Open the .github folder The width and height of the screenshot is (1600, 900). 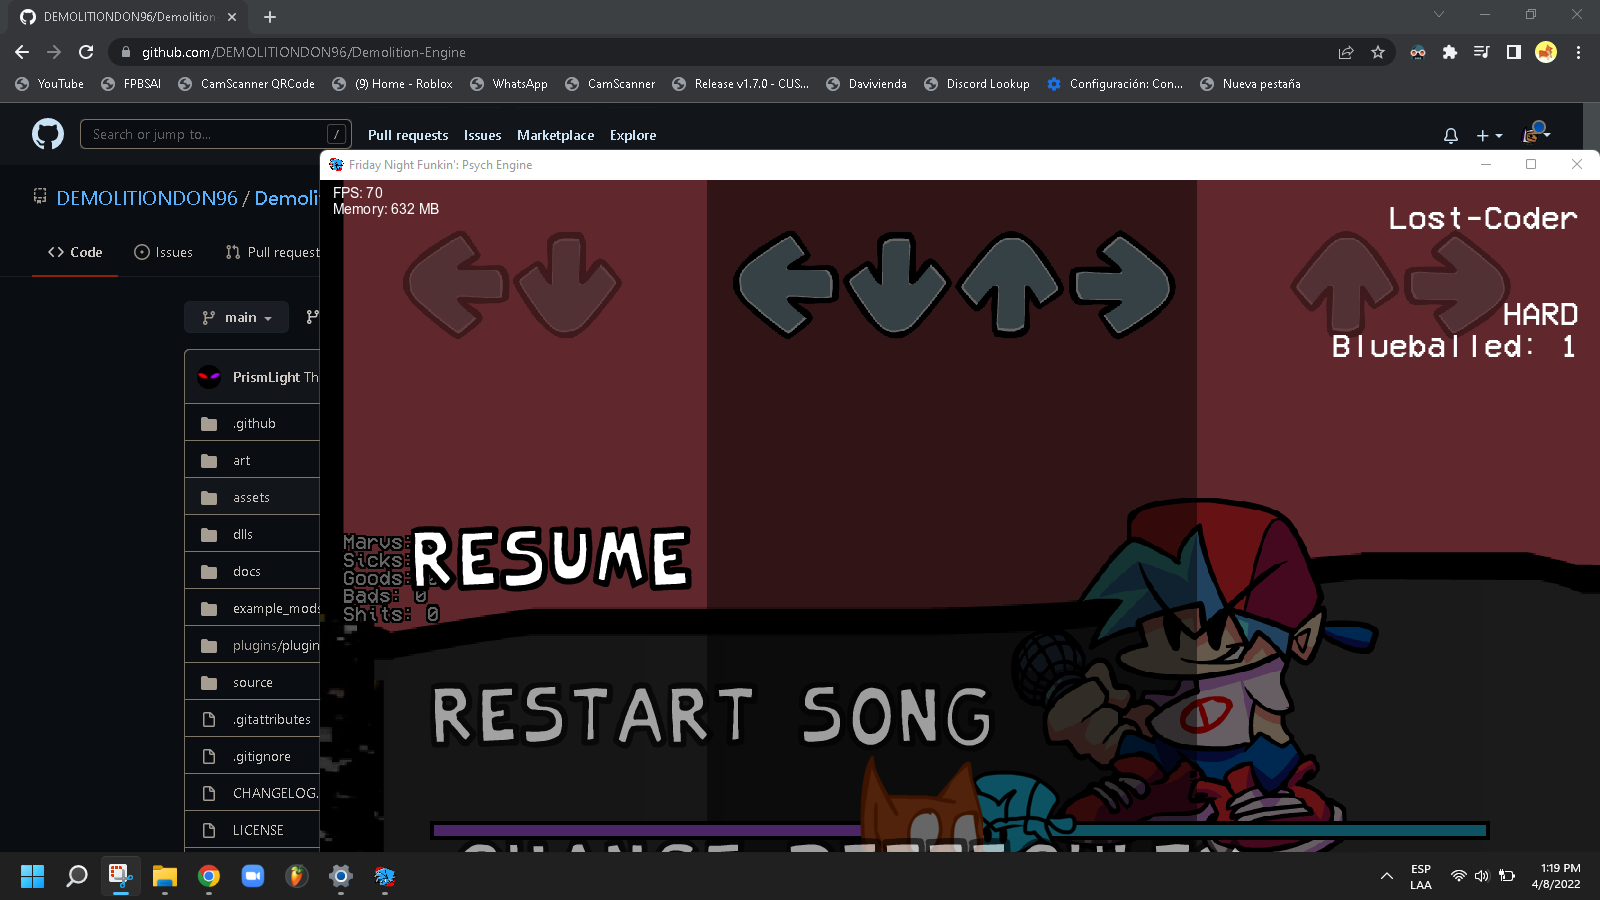tap(254, 423)
